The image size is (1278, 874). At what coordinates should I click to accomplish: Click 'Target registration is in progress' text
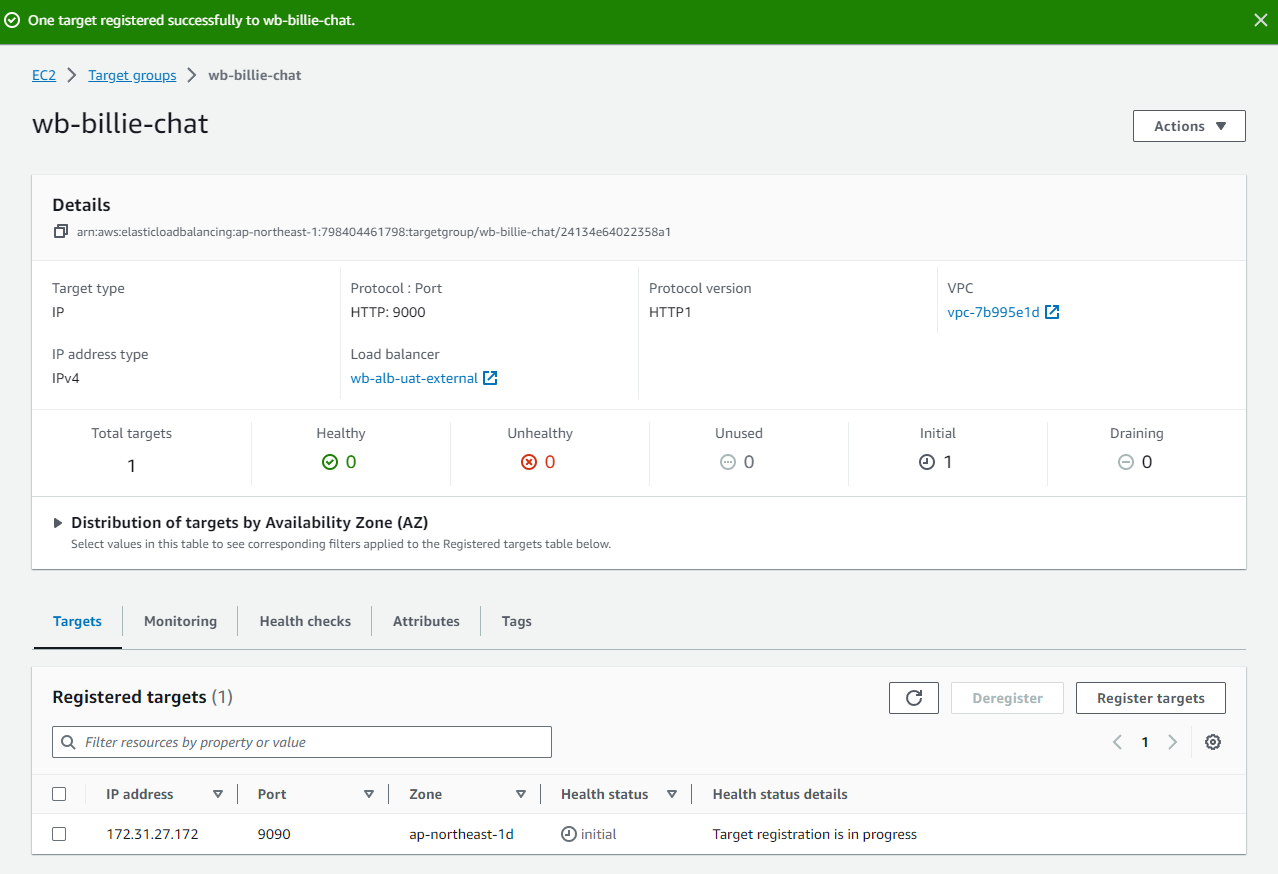[x=815, y=834]
